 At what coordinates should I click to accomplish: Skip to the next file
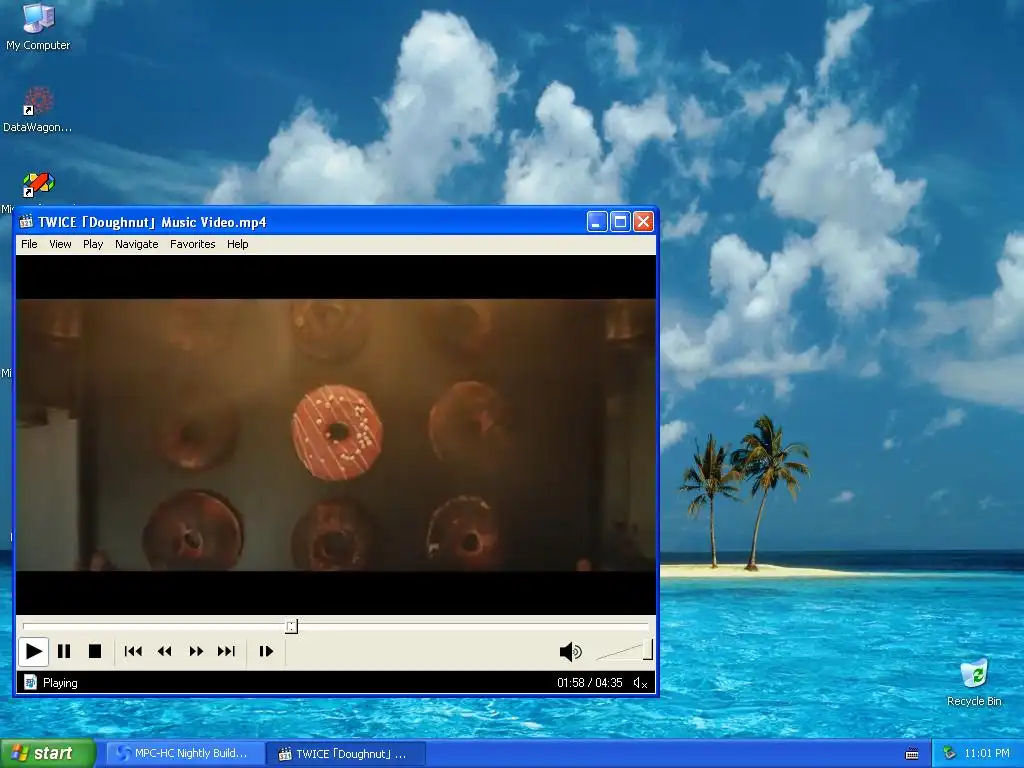click(x=227, y=651)
